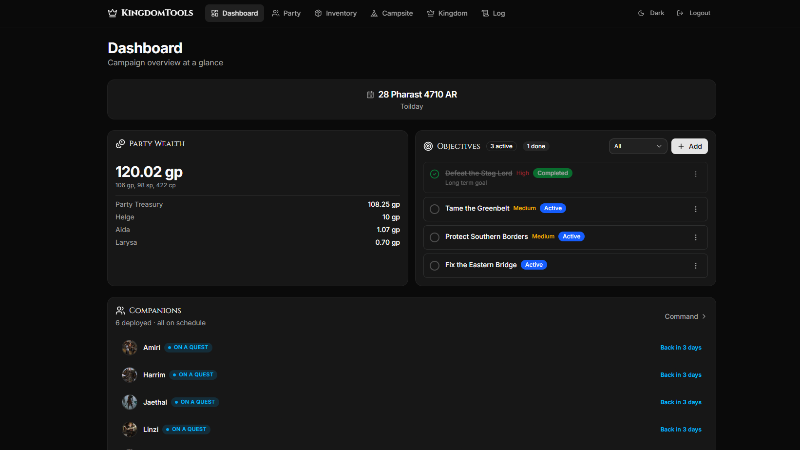Click the Active badge on Fix the Eastern Bridge

point(534,265)
